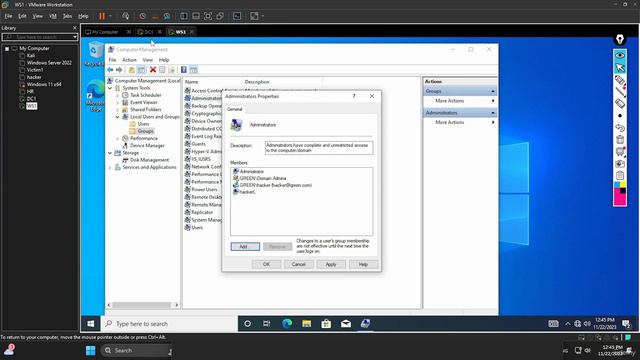Click the host Windows Start button
The width and height of the screenshot is (640, 360).
90,350
